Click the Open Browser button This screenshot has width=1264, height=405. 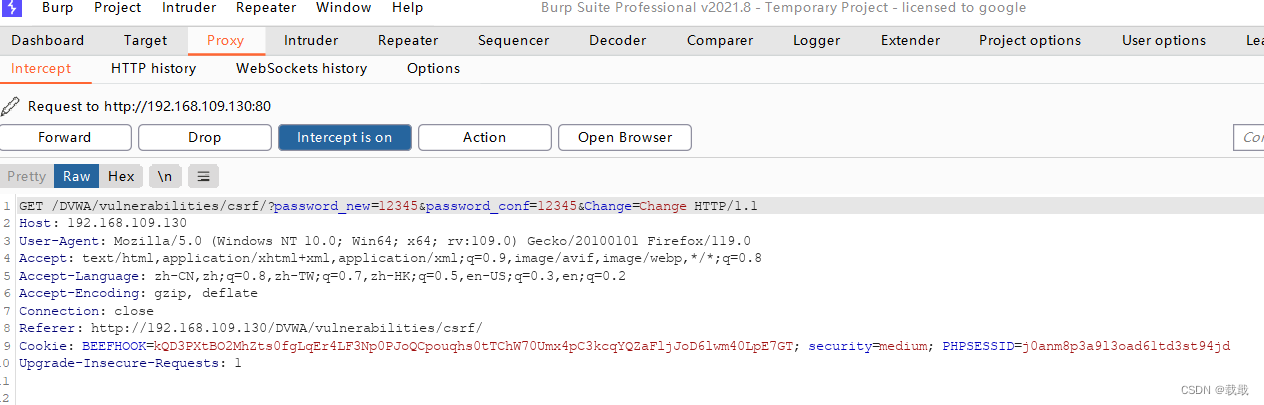[625, 137]
